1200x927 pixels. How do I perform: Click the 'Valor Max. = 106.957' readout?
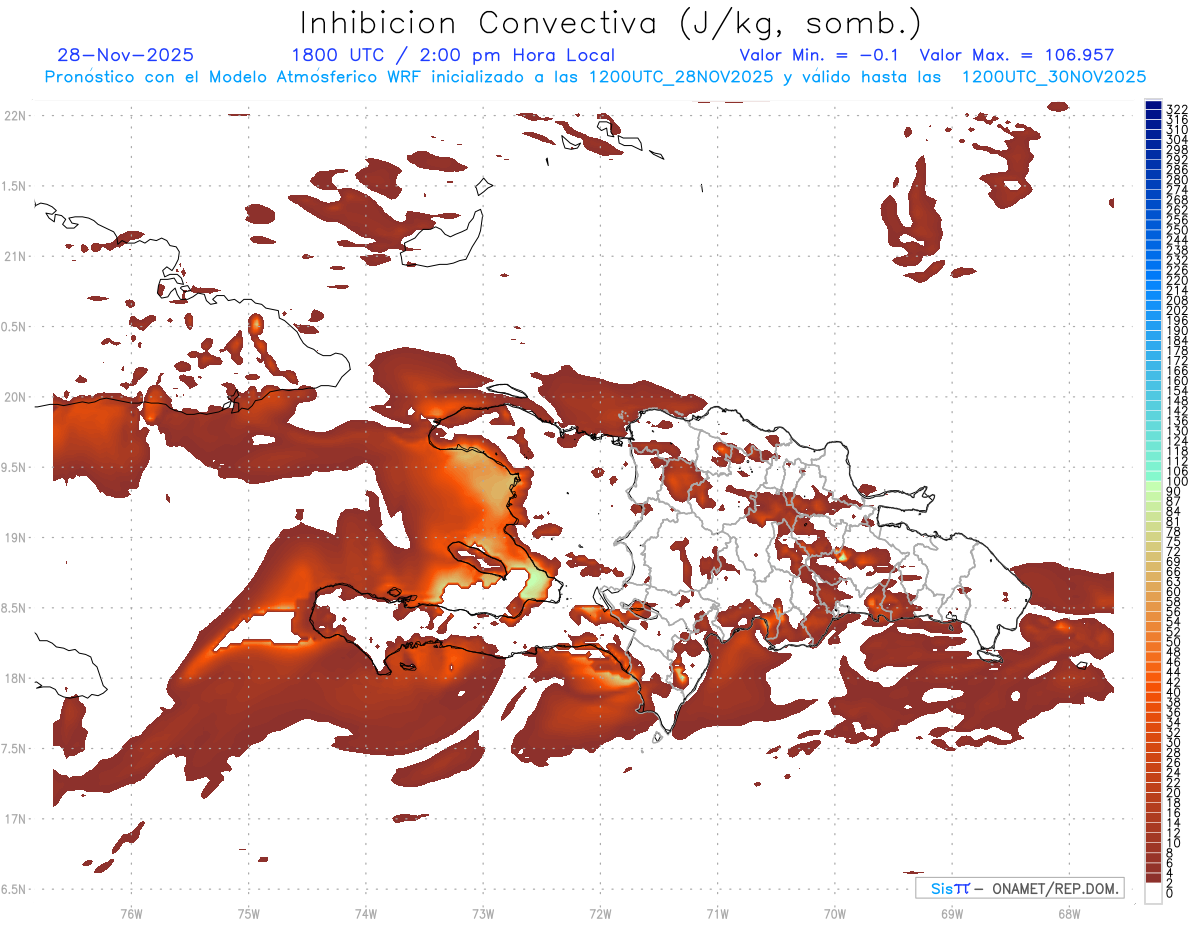click(1017, 55)
